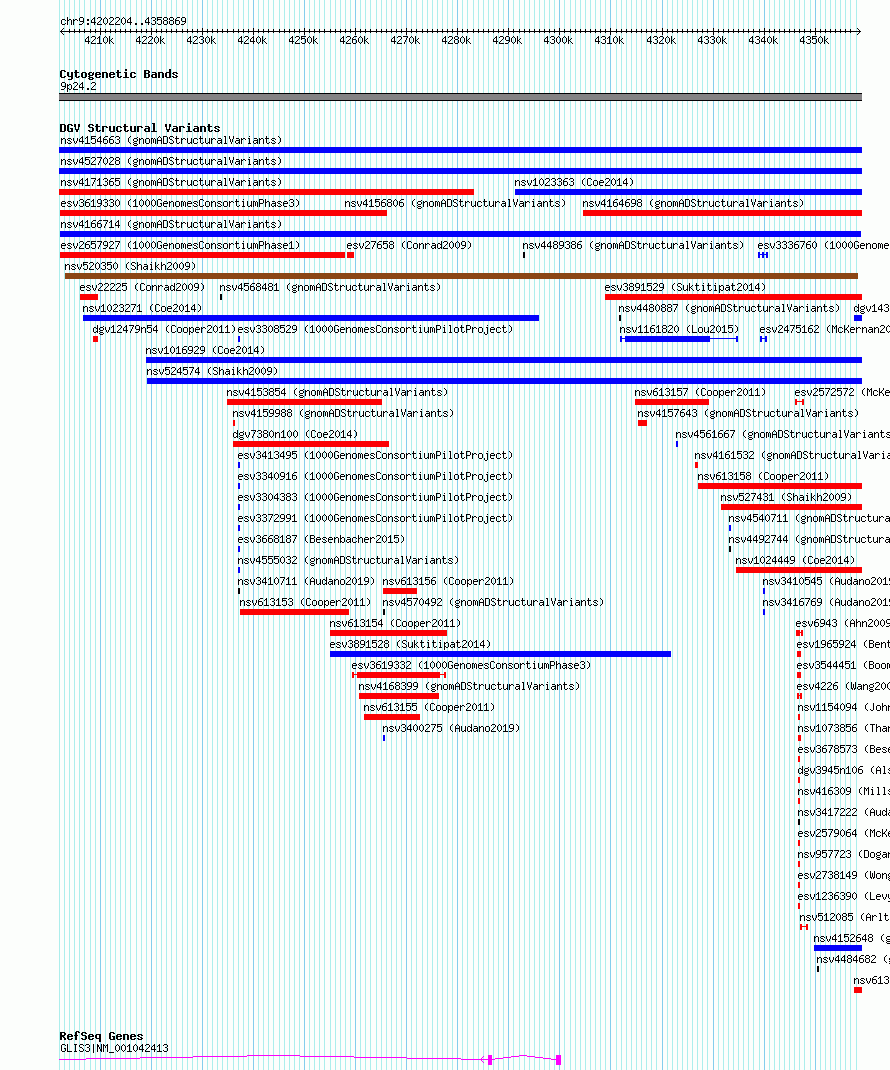Select the nsv4152648 variant label

coord(852,938)
